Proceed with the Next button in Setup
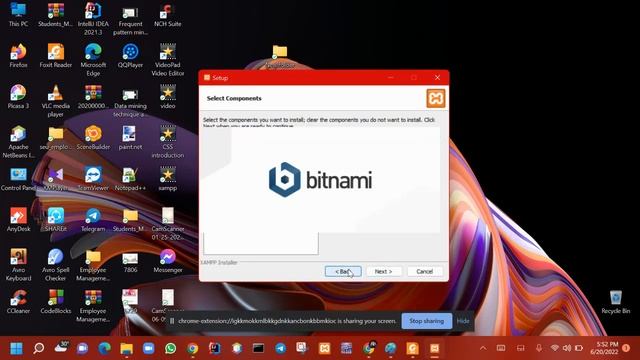Viewport: 640px width, 360px height. tap(383, 271)
